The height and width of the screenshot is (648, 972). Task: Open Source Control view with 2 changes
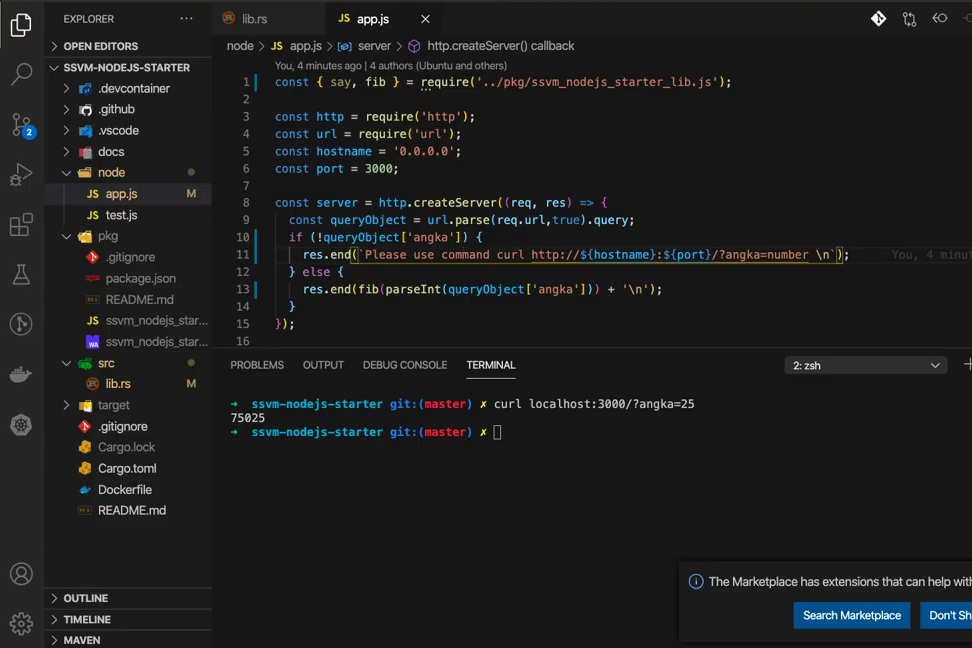22,125
